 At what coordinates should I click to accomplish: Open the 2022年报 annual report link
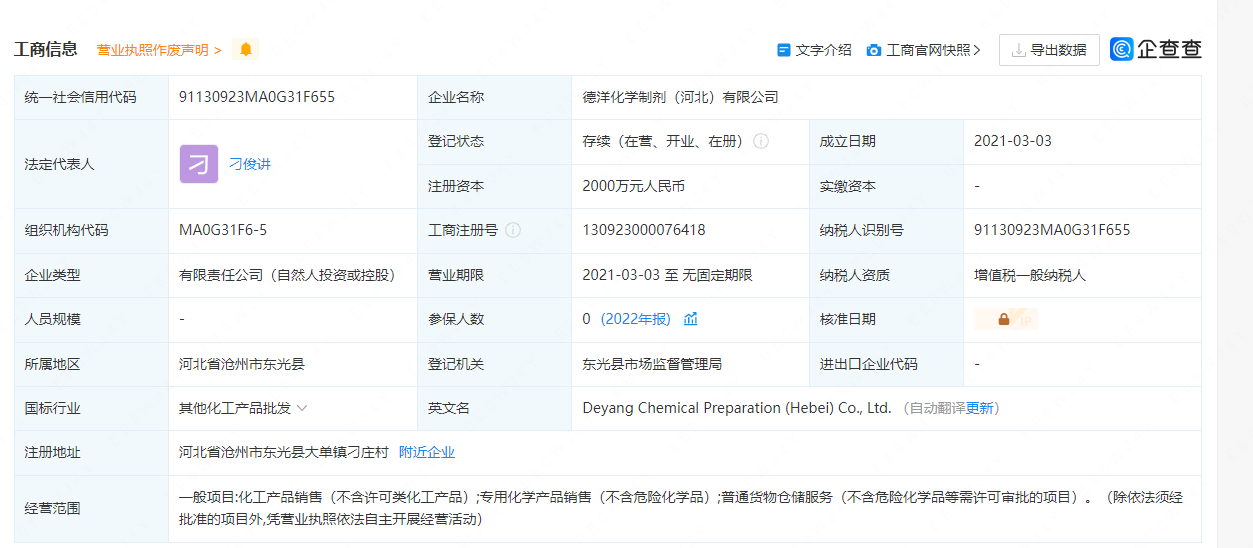point(636,319)
